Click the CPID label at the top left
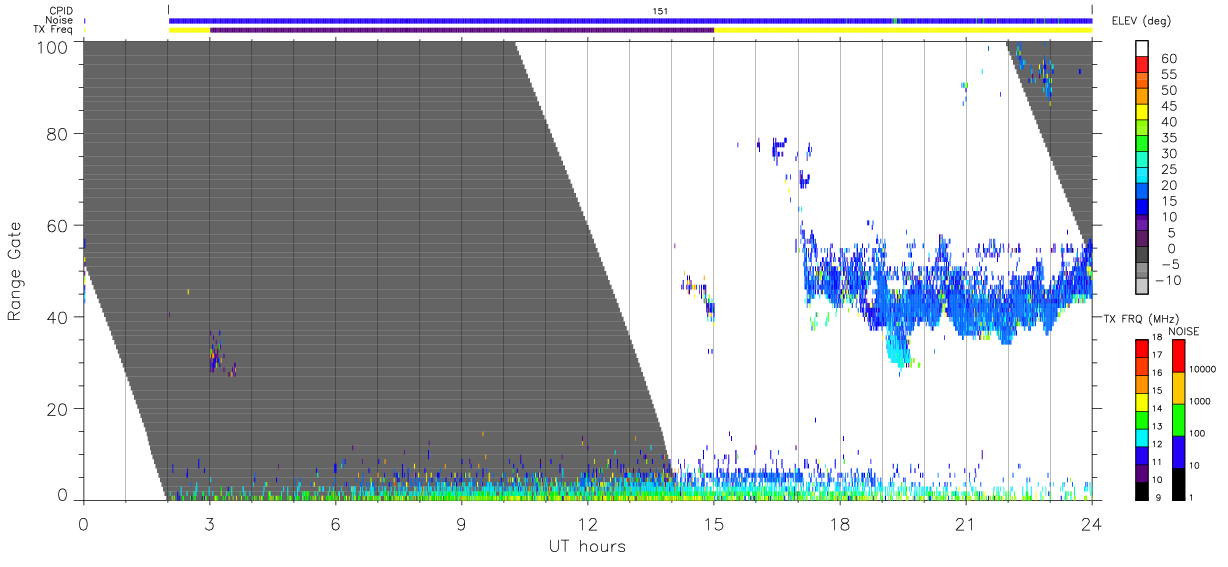 61,11
